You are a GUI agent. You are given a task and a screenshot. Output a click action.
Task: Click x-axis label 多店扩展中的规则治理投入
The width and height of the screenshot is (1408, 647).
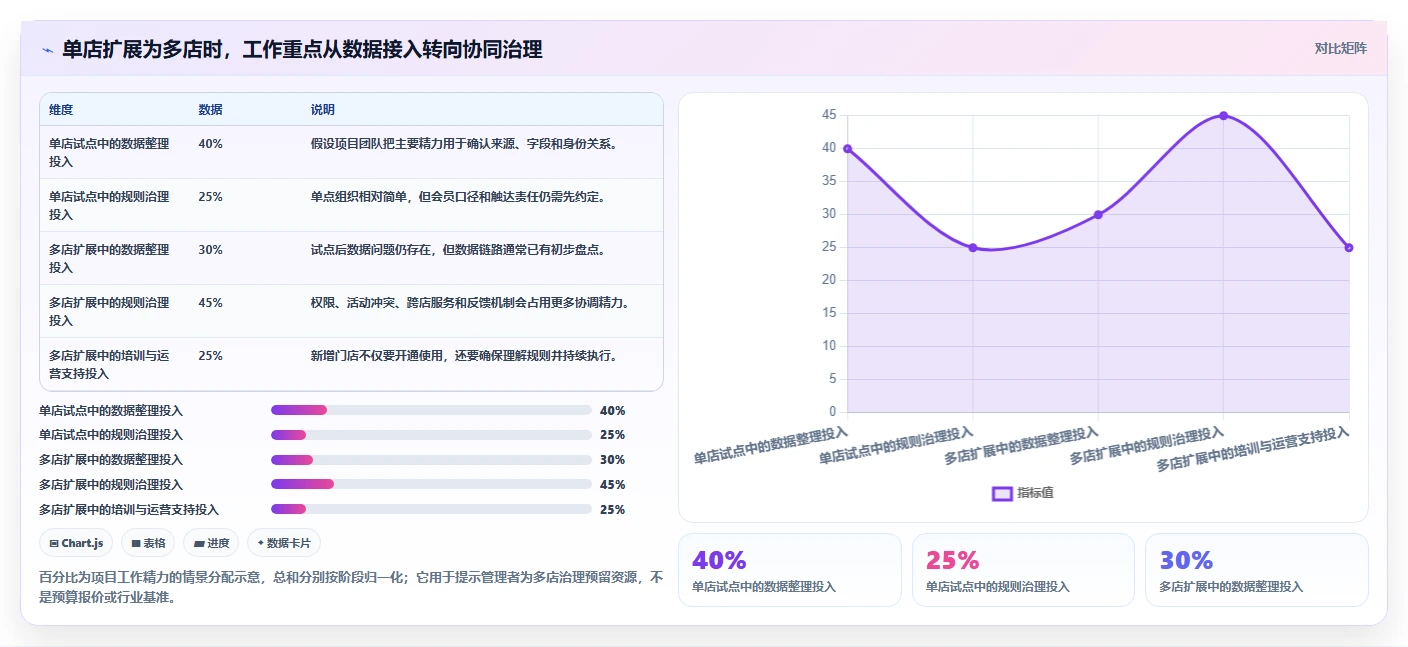point(1147,444)
